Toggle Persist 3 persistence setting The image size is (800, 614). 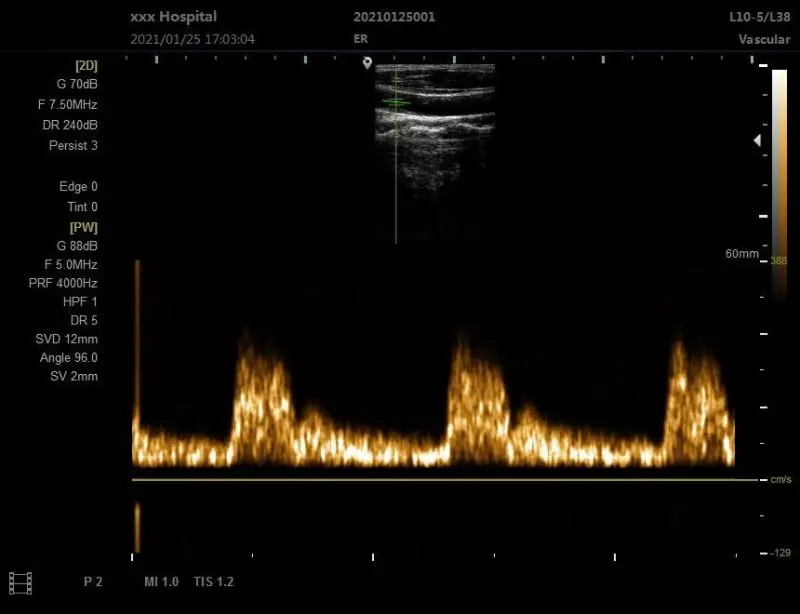(74, 146)
